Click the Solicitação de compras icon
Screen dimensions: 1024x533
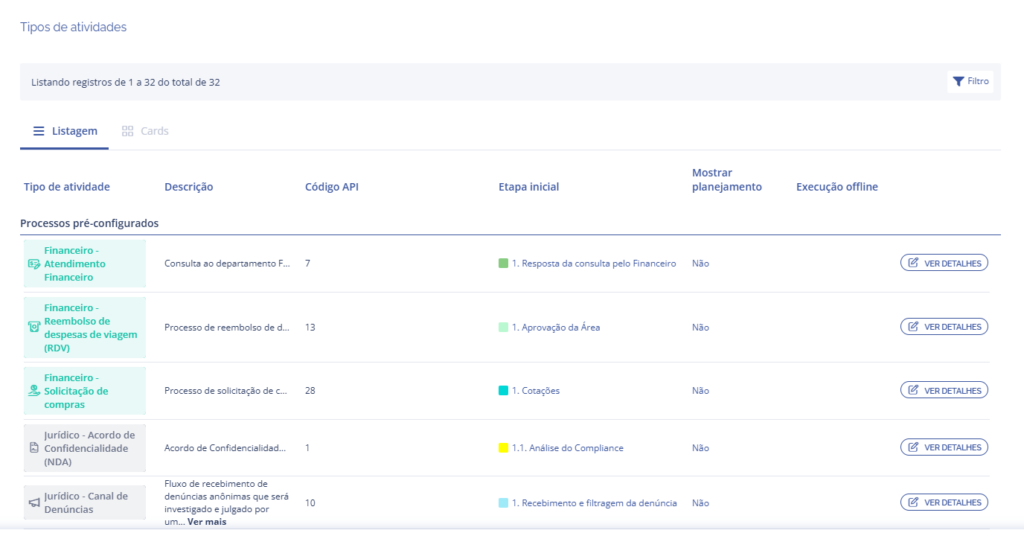pyautogui.click(x=33, y=391)
